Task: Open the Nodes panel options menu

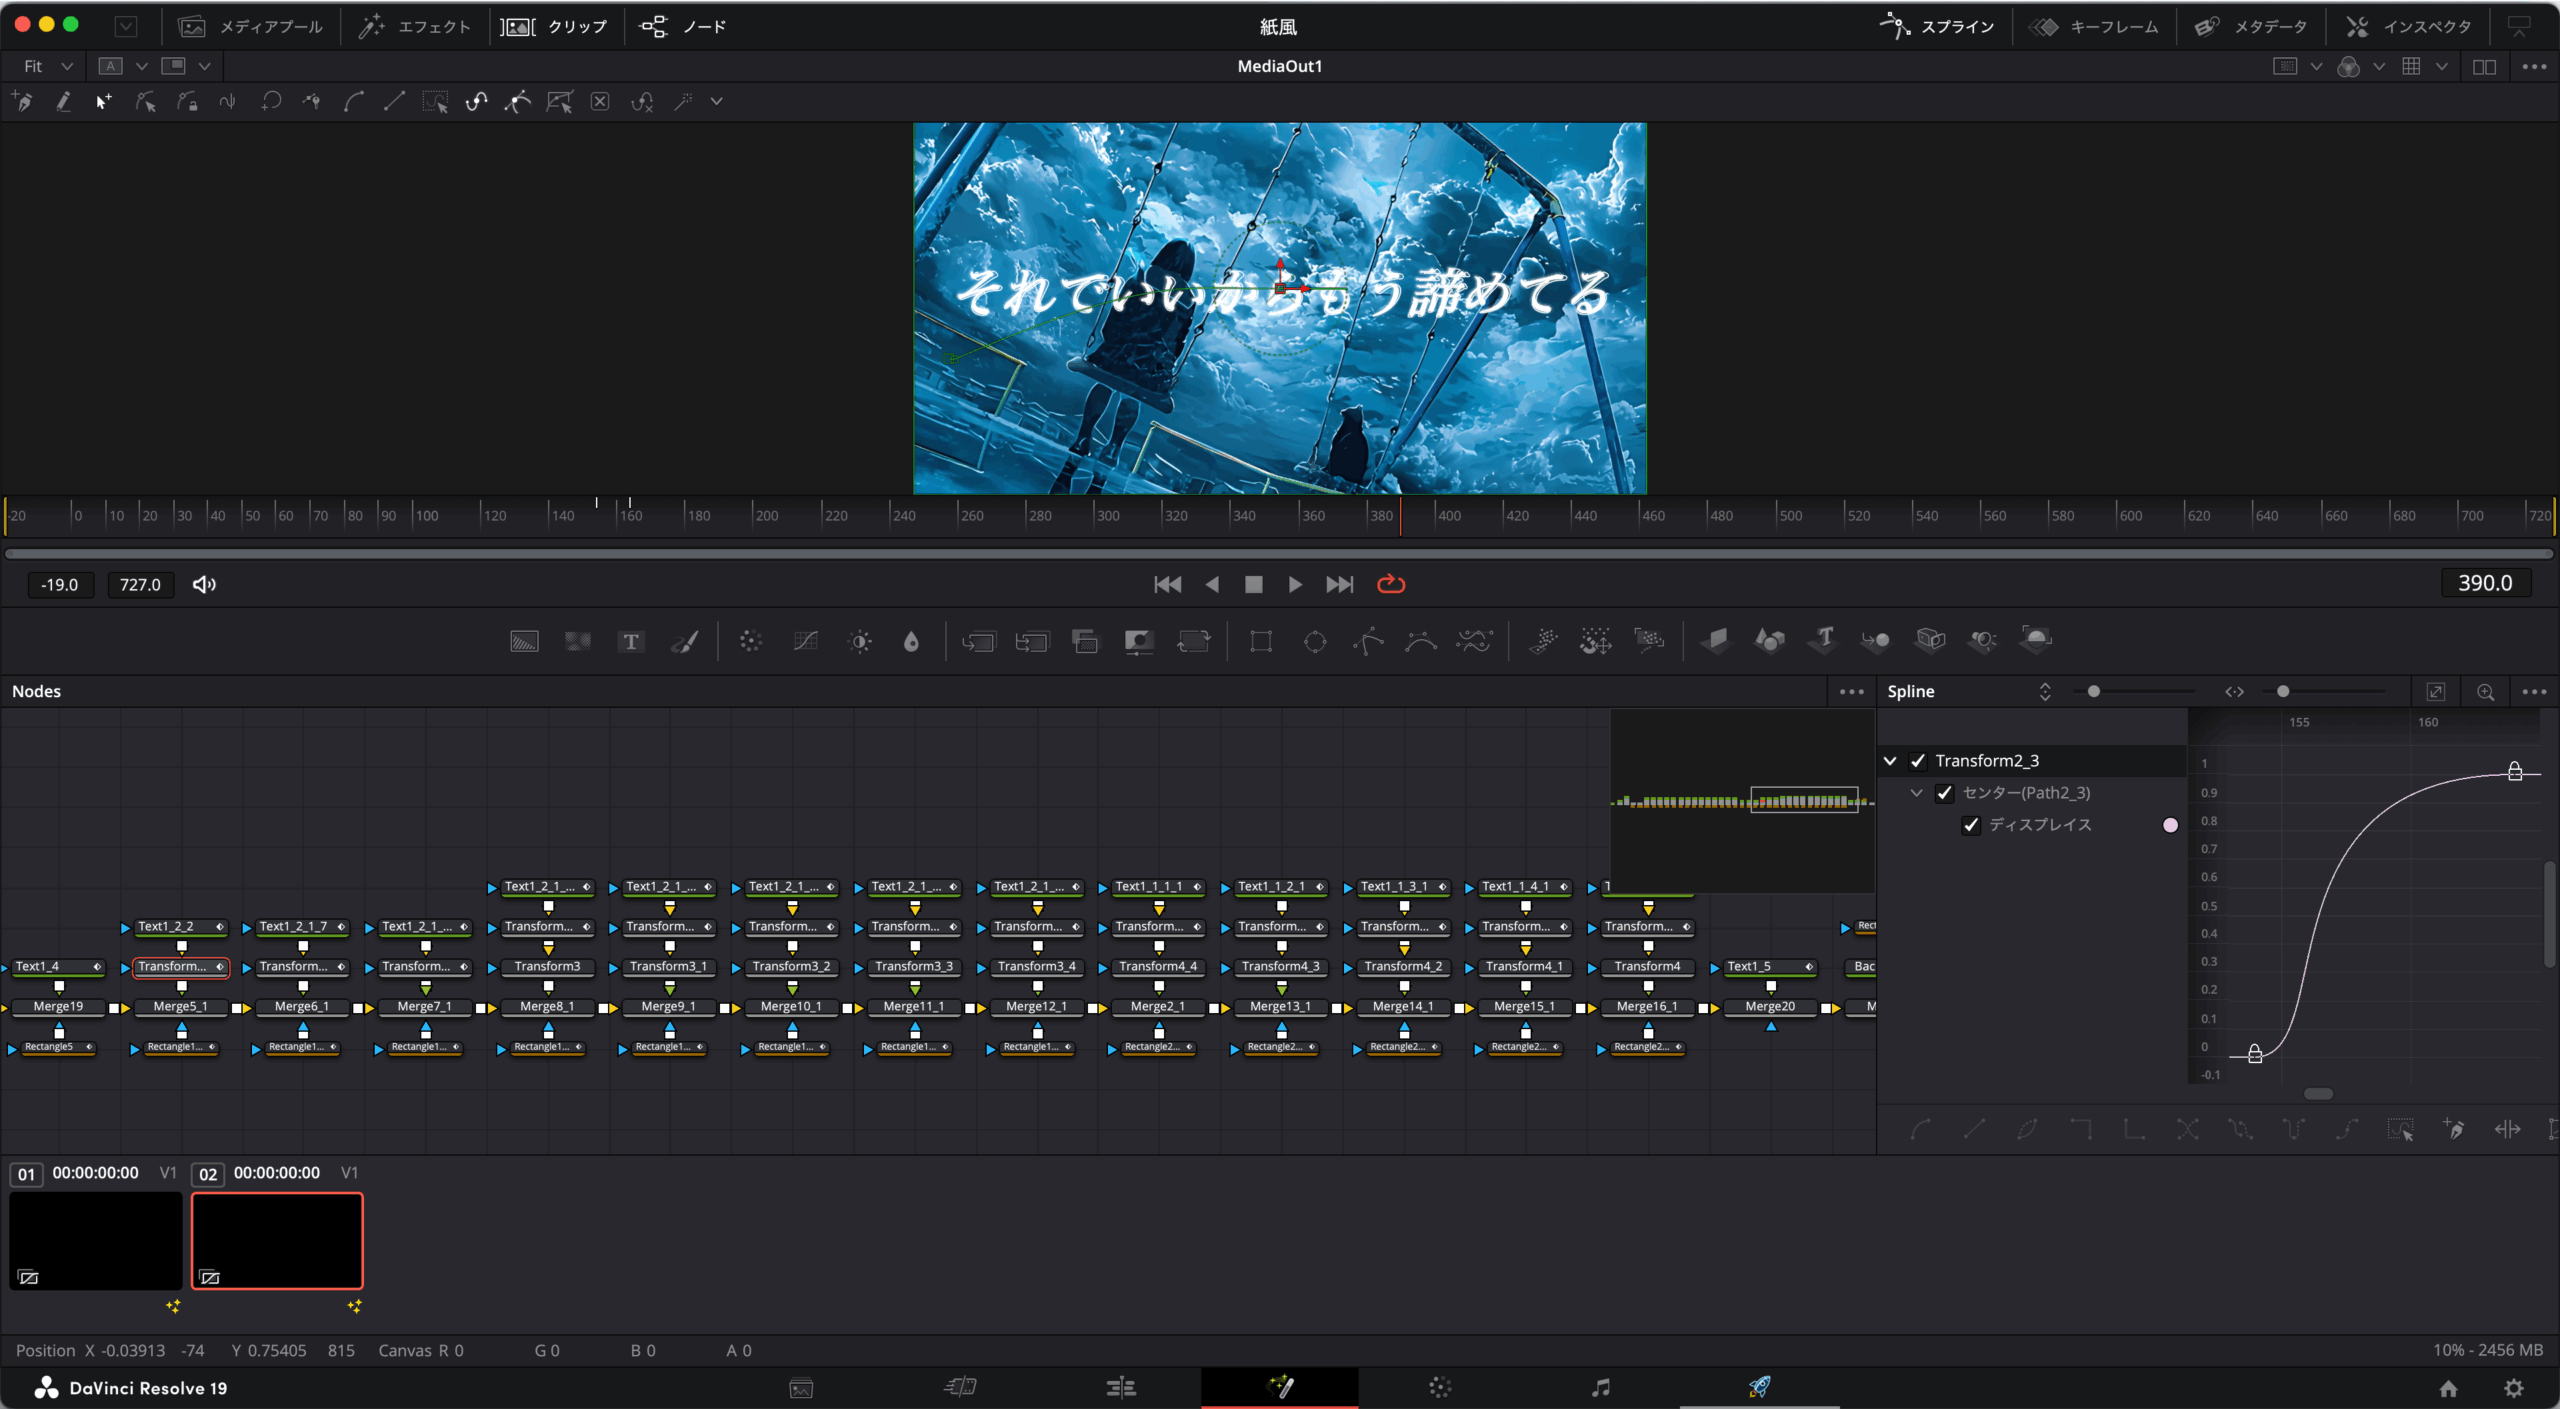Action: pyautogui.click(x=1851, y=691)
